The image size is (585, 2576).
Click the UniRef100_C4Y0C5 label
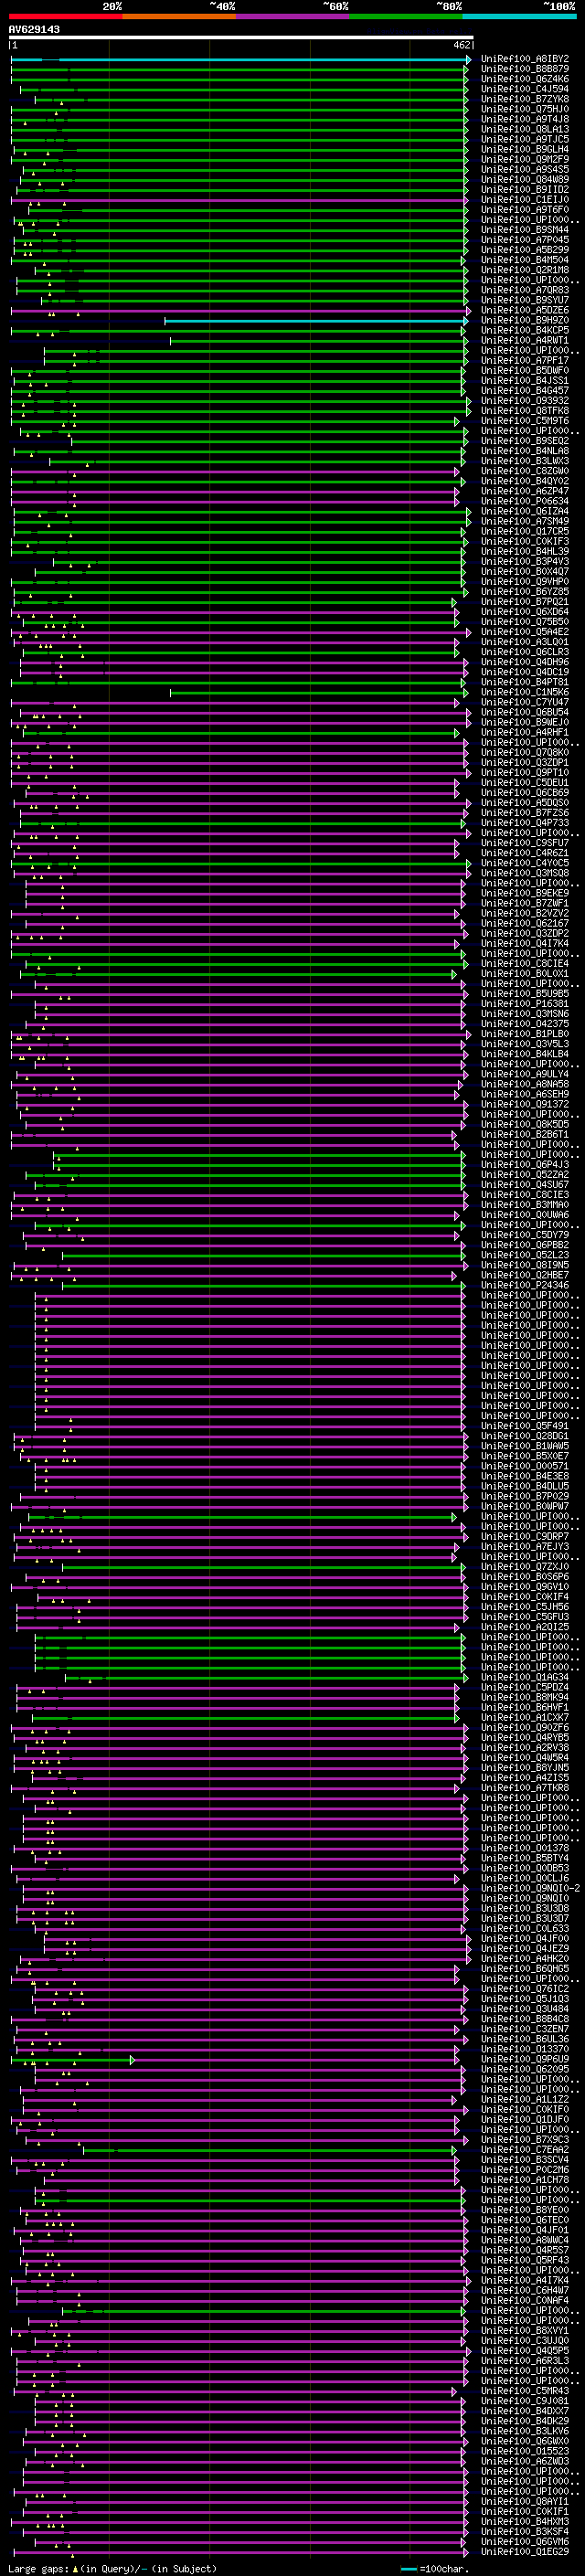525,863
